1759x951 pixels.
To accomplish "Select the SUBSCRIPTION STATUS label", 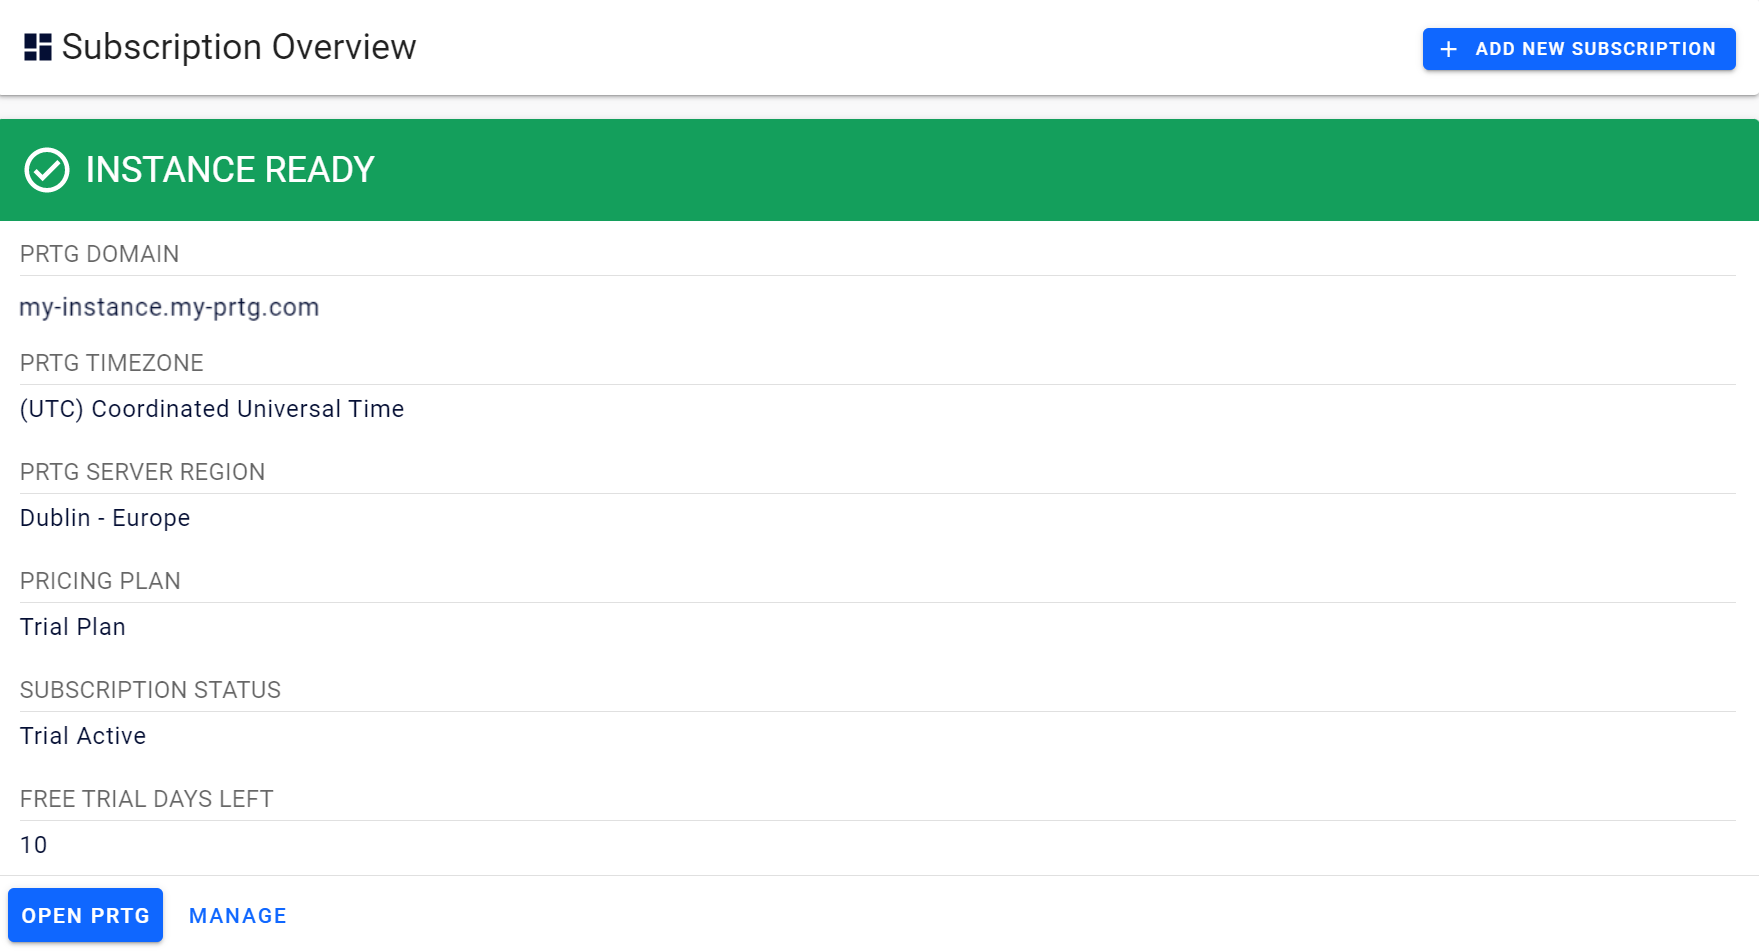I will 150,690.
